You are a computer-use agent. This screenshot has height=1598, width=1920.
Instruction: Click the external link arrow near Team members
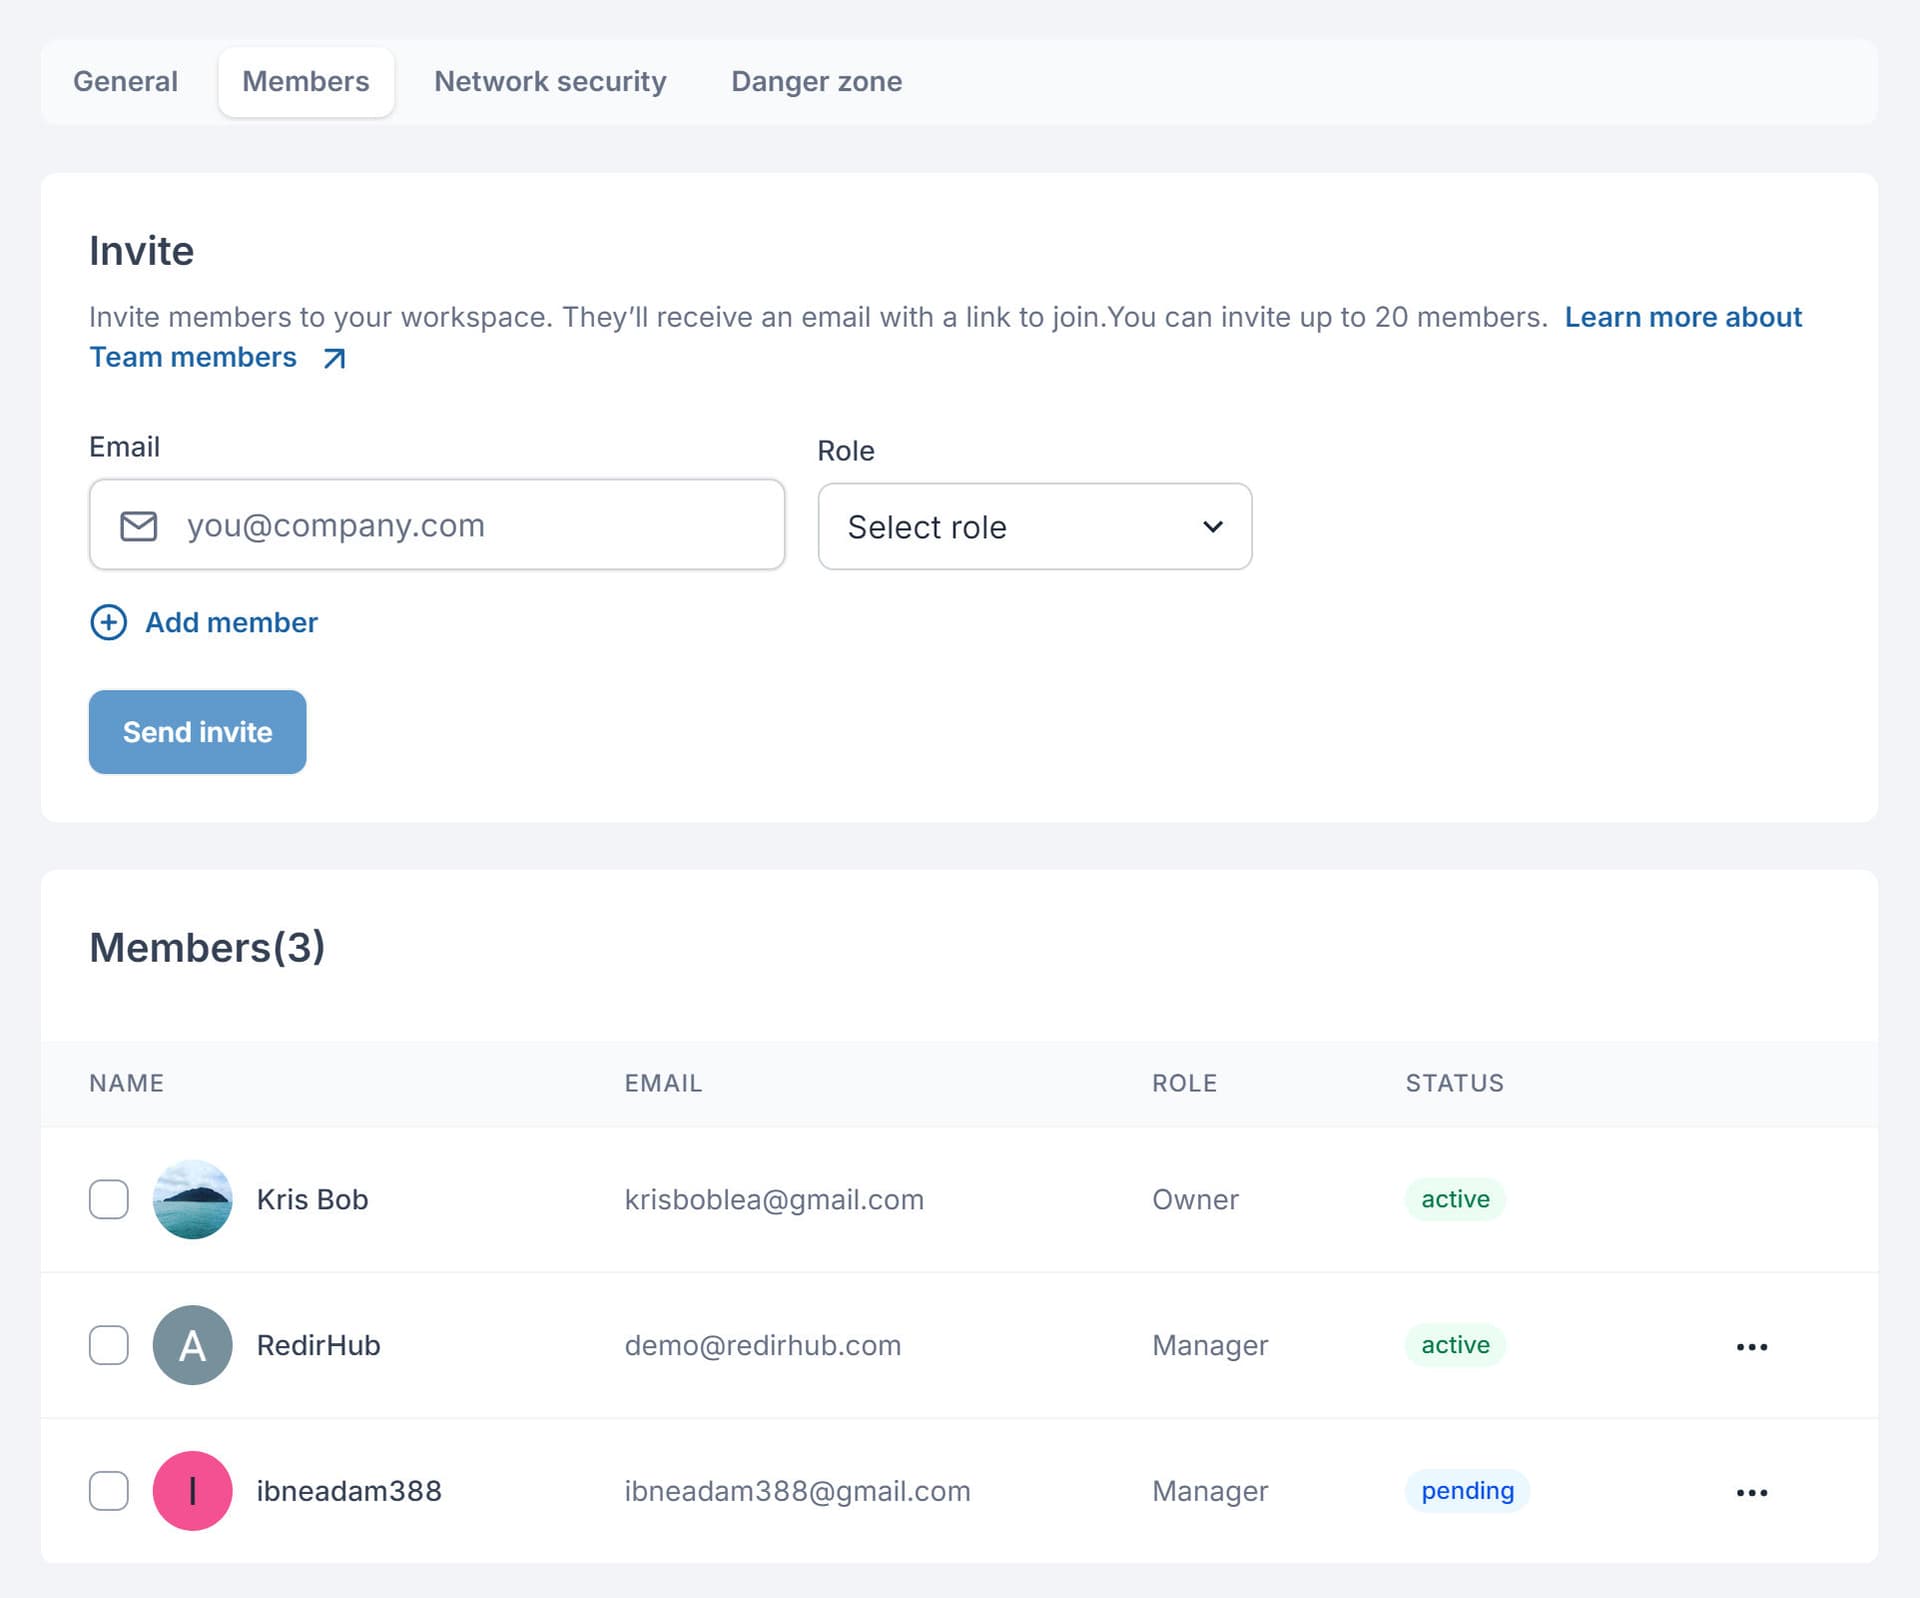(x=332, y=357)
